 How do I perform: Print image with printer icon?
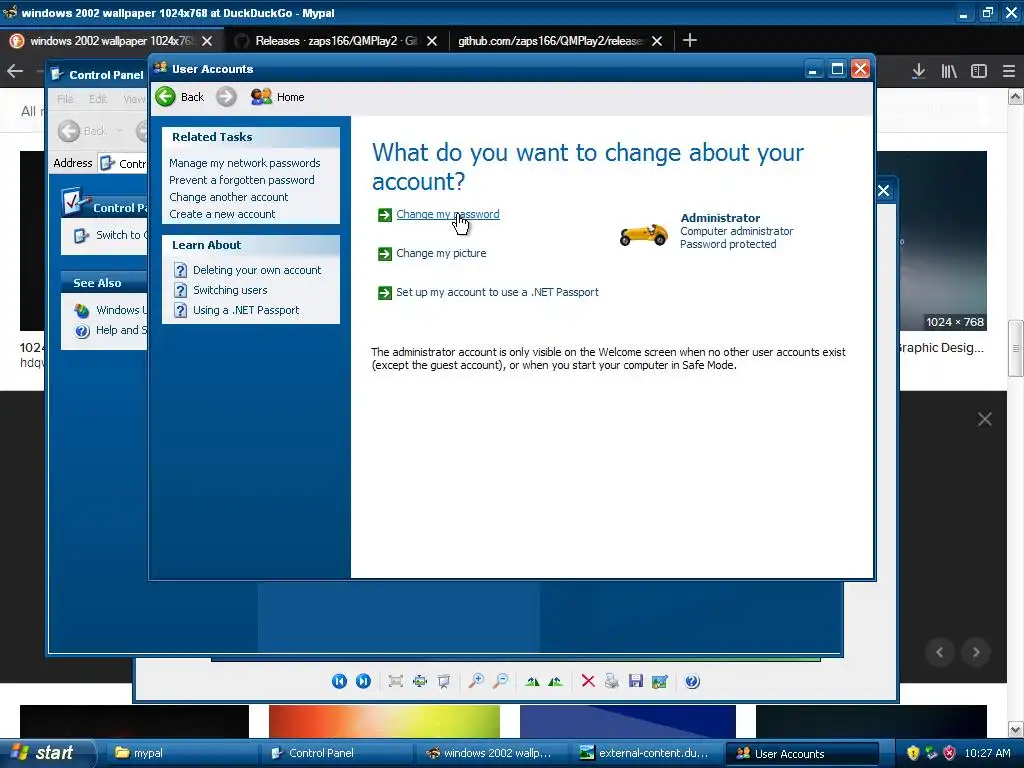611,682
